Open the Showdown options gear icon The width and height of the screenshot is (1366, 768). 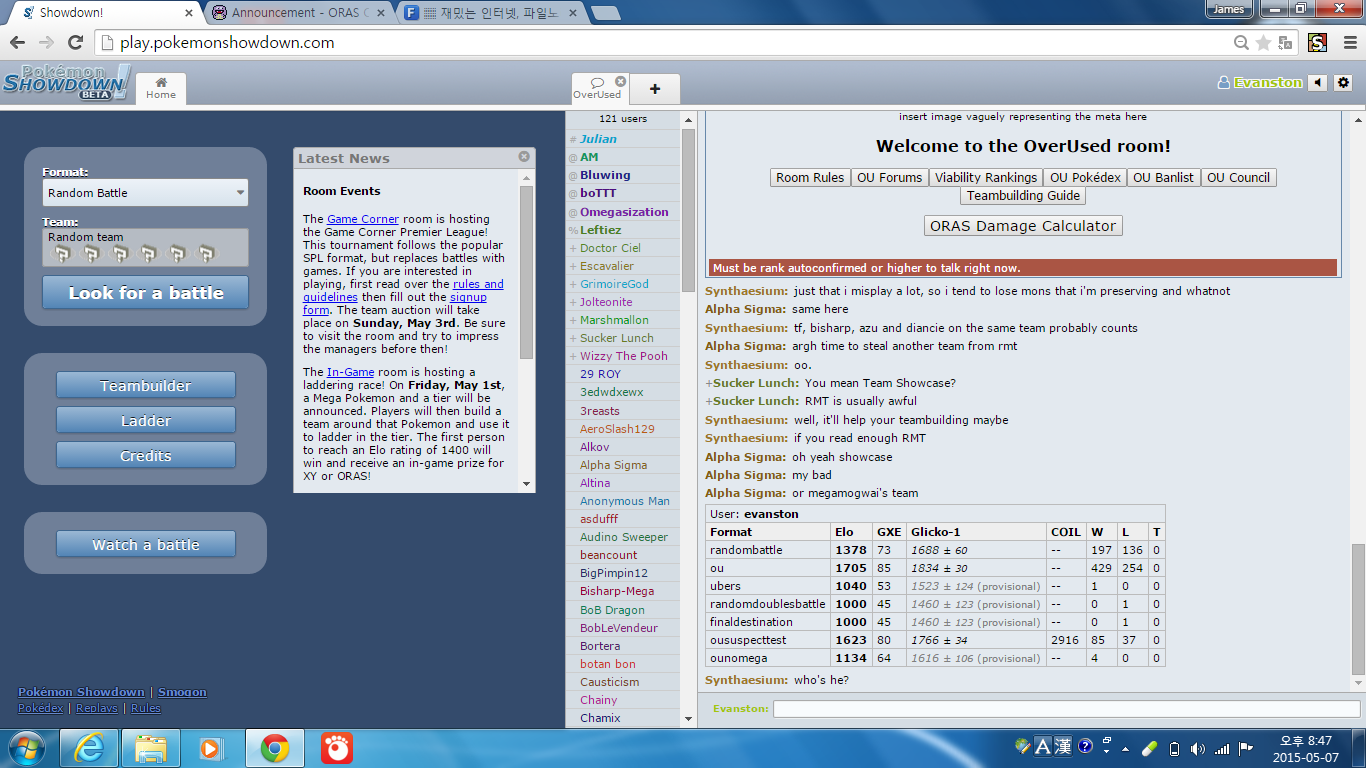(x=1343, y=83)
